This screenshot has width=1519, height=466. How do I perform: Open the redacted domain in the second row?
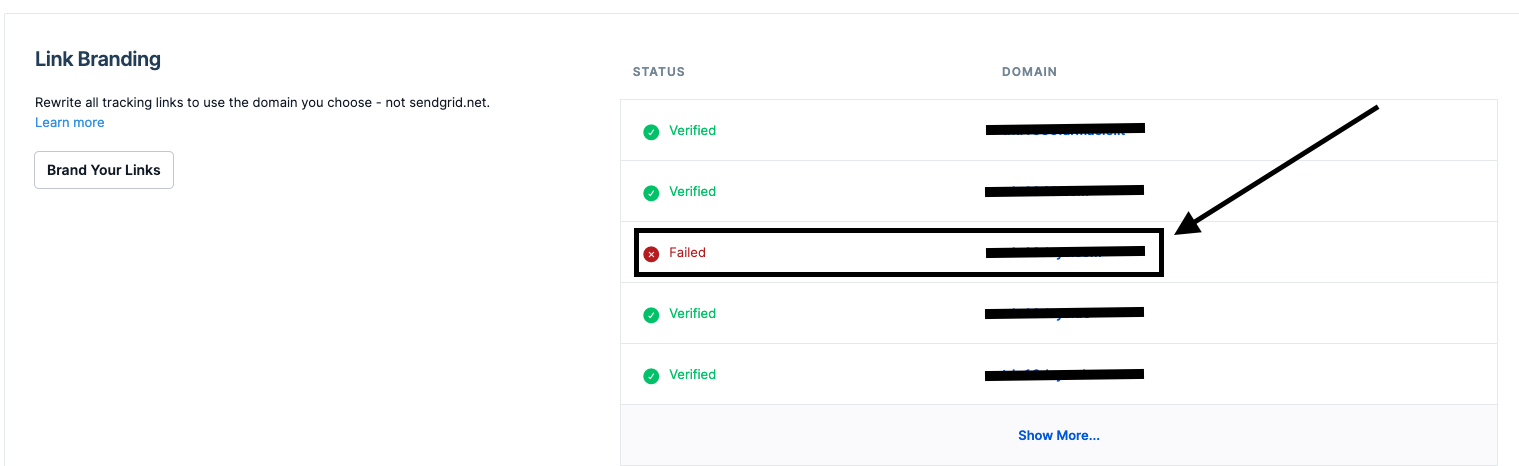pos(1065,190)
